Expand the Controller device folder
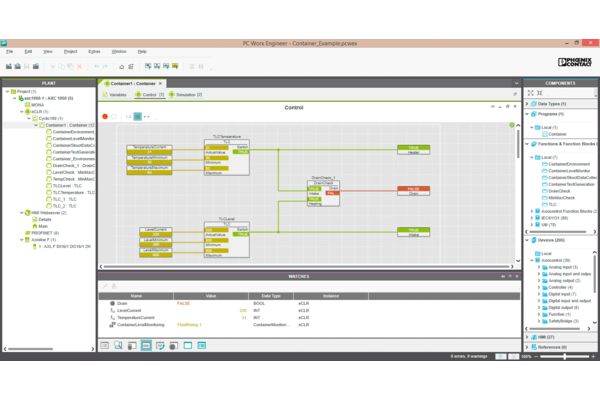The height and width of the screenshot is (400, 600). pos(539,287)
